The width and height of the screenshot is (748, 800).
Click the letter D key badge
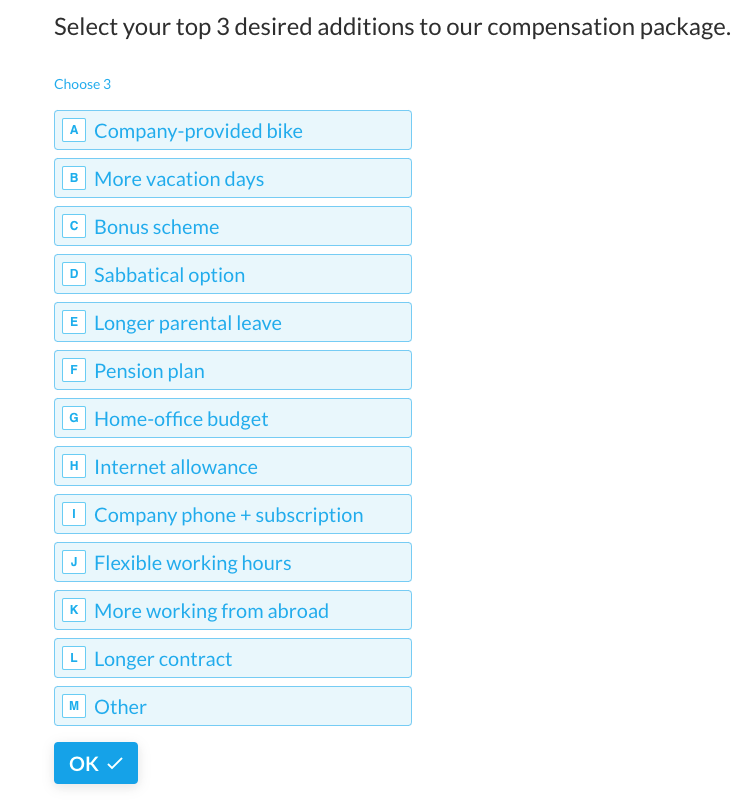(x=74, y=274)
